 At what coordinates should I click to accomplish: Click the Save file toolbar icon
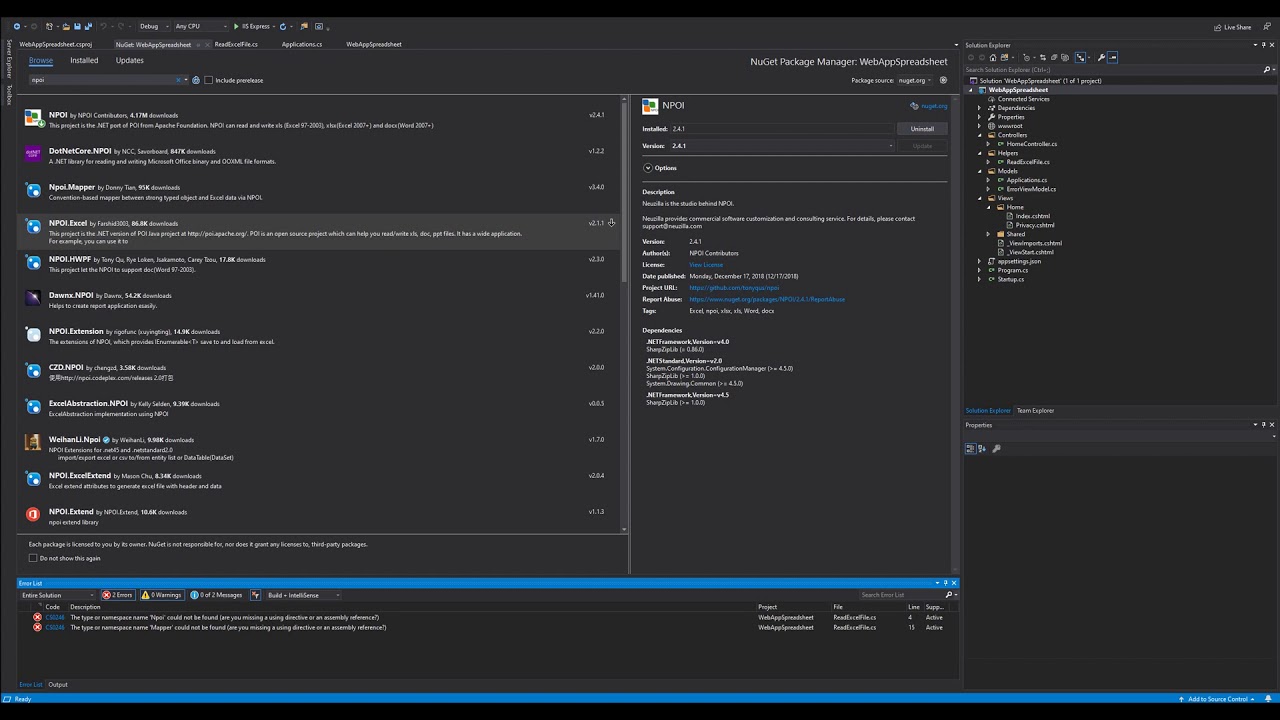(77, 26)
